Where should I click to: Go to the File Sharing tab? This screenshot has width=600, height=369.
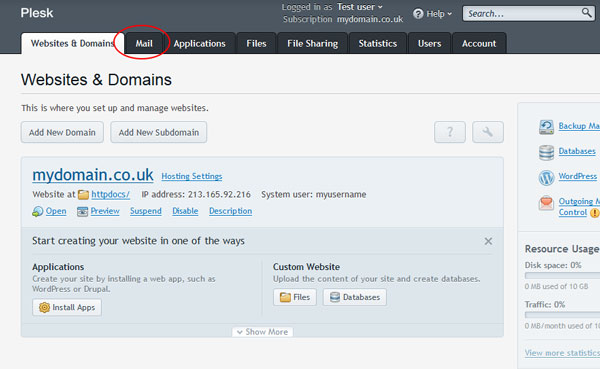click(313, 43)
